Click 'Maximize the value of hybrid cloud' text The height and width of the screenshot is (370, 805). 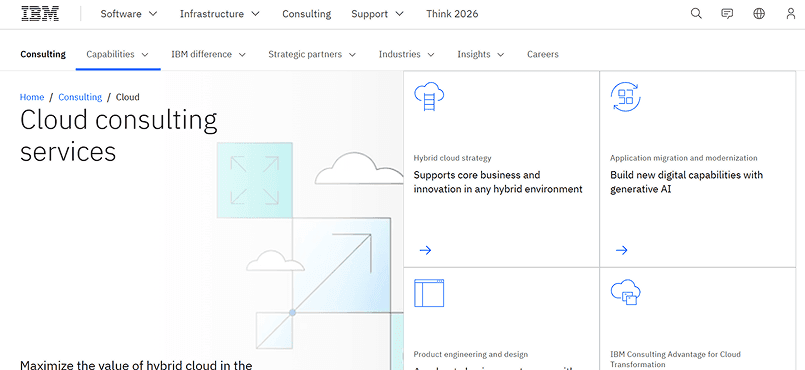tap(136, 365)
